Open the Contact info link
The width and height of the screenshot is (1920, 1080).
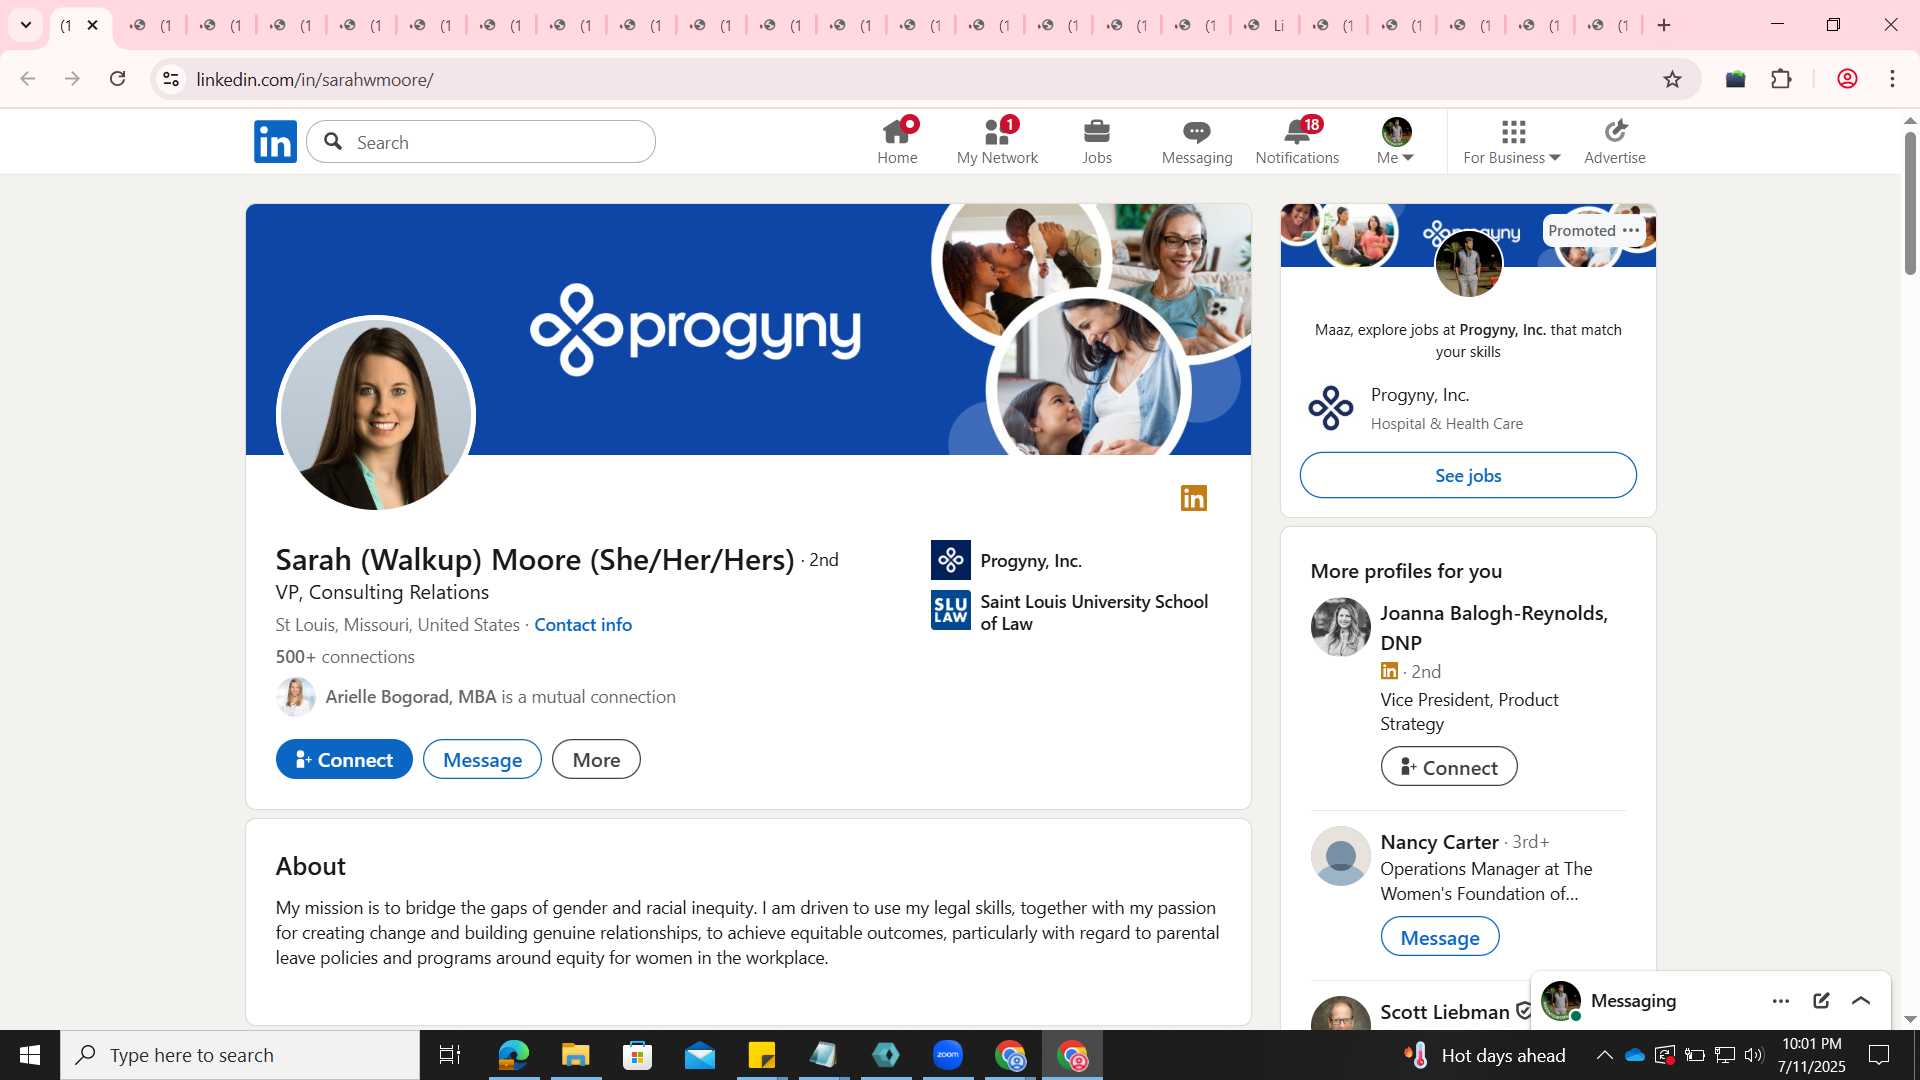583,624
